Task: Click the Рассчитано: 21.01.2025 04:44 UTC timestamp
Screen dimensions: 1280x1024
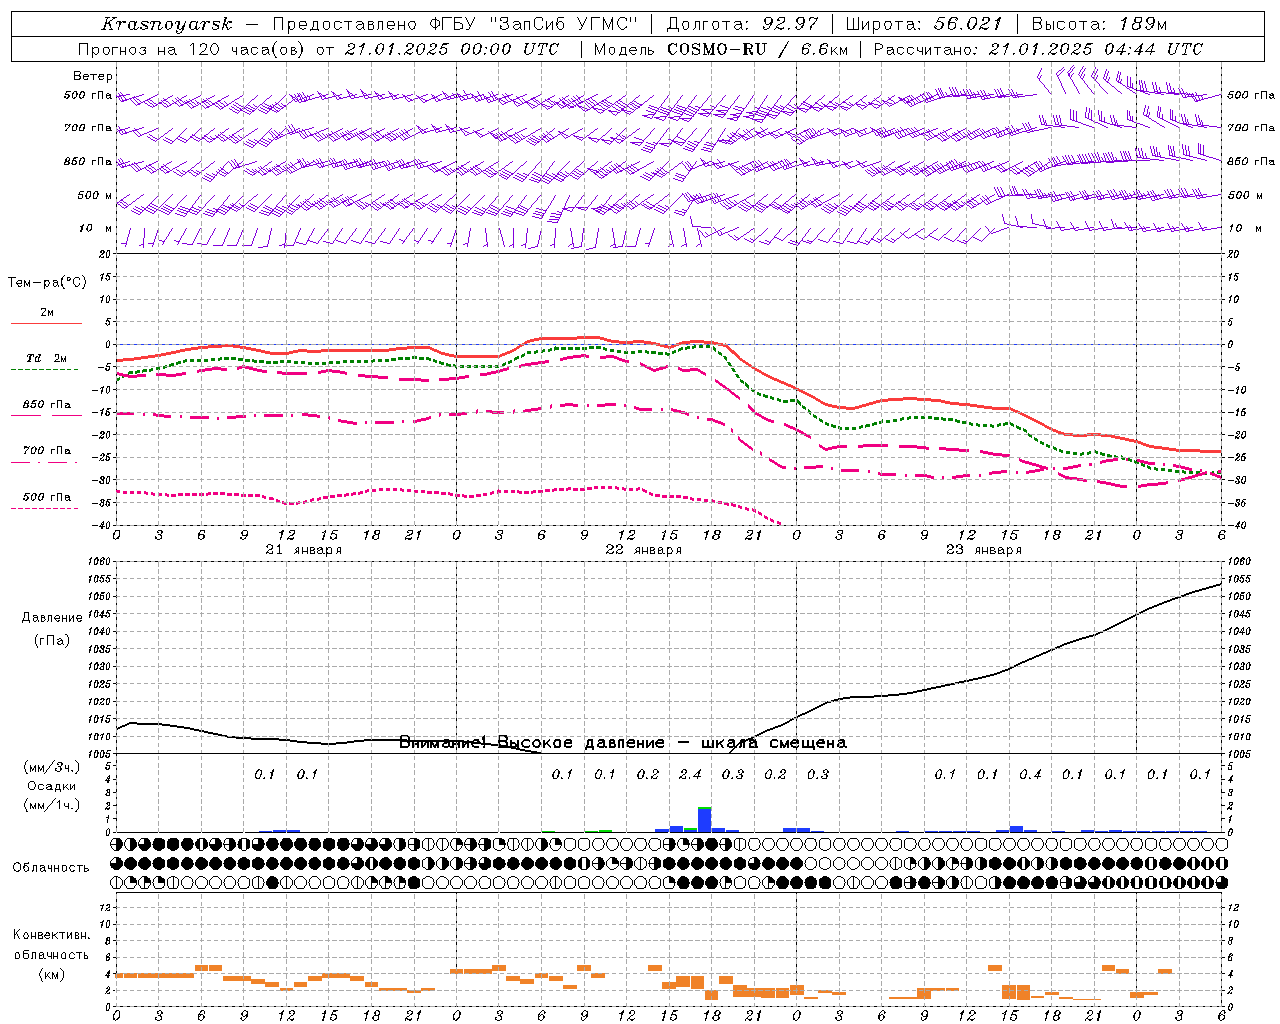Action: 1038,49
